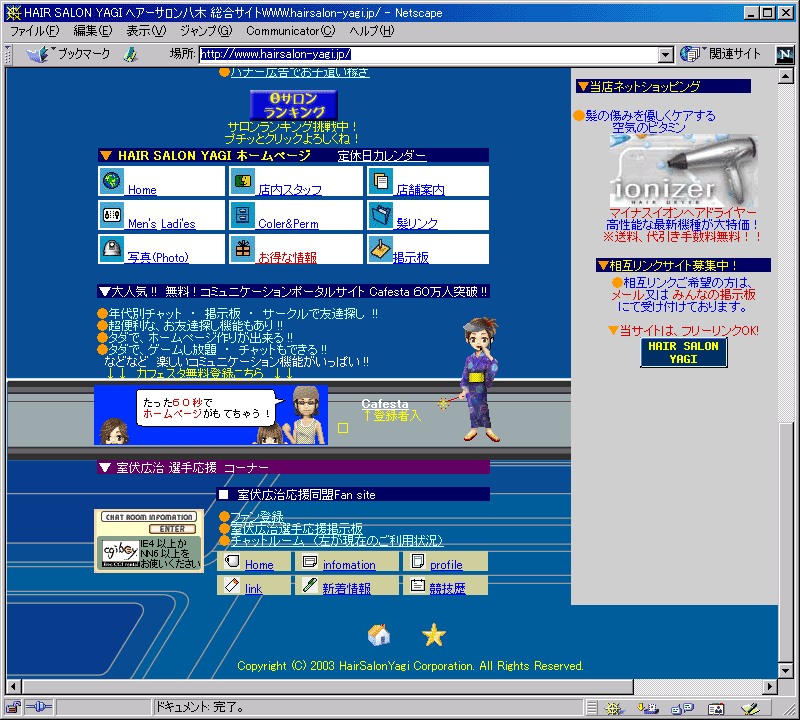The image size is (800, 720).
Task: Open Navigator from component bar
Action: [x=614, y=708]
